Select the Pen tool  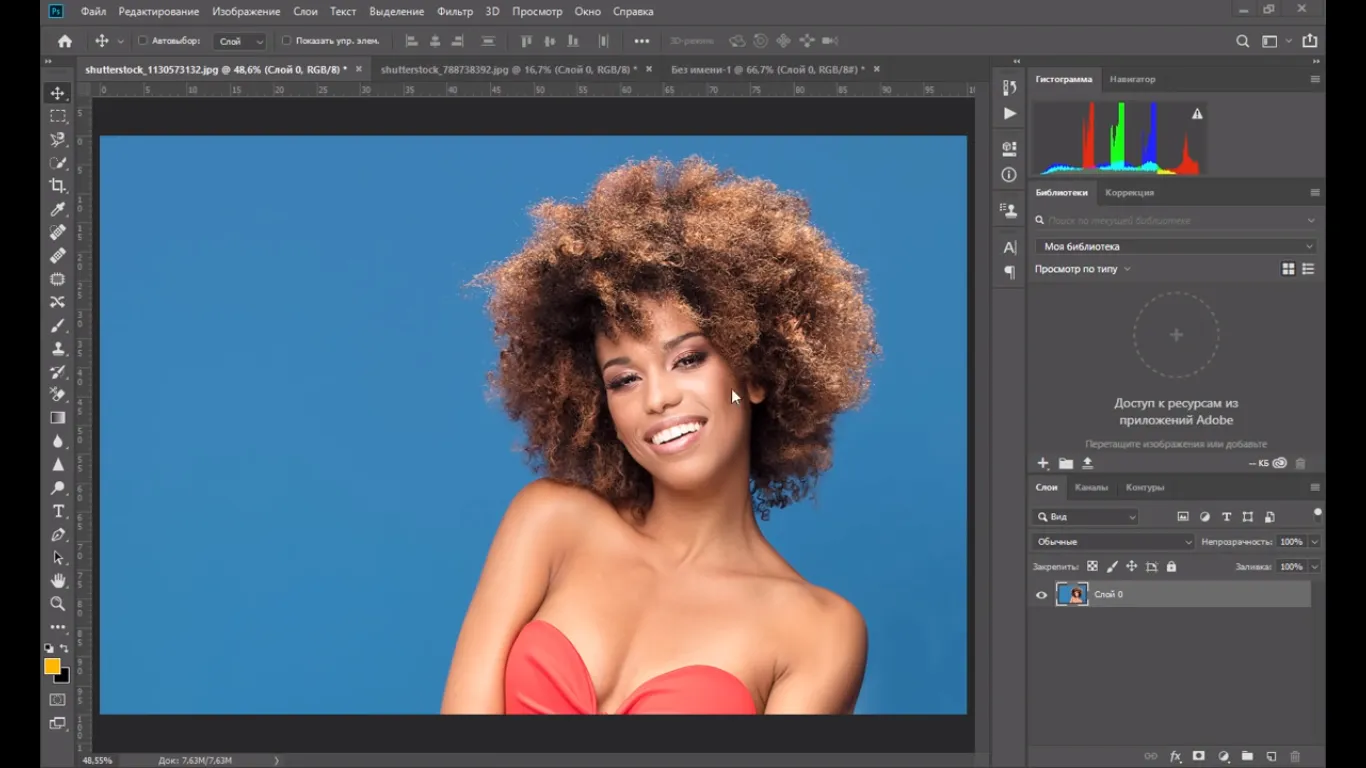pyautogui.click(x=58, y=534)
